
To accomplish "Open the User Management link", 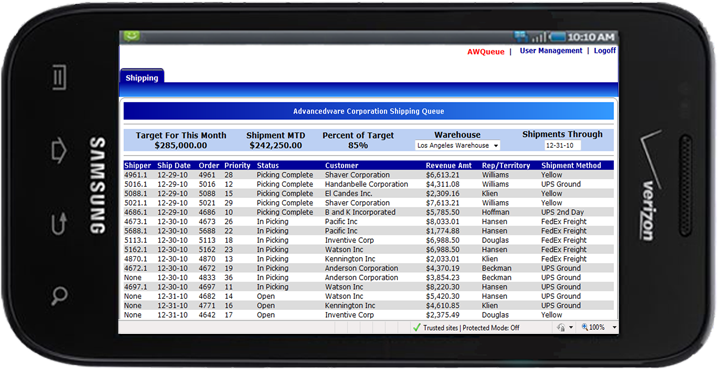I will (x=551, y=51).
